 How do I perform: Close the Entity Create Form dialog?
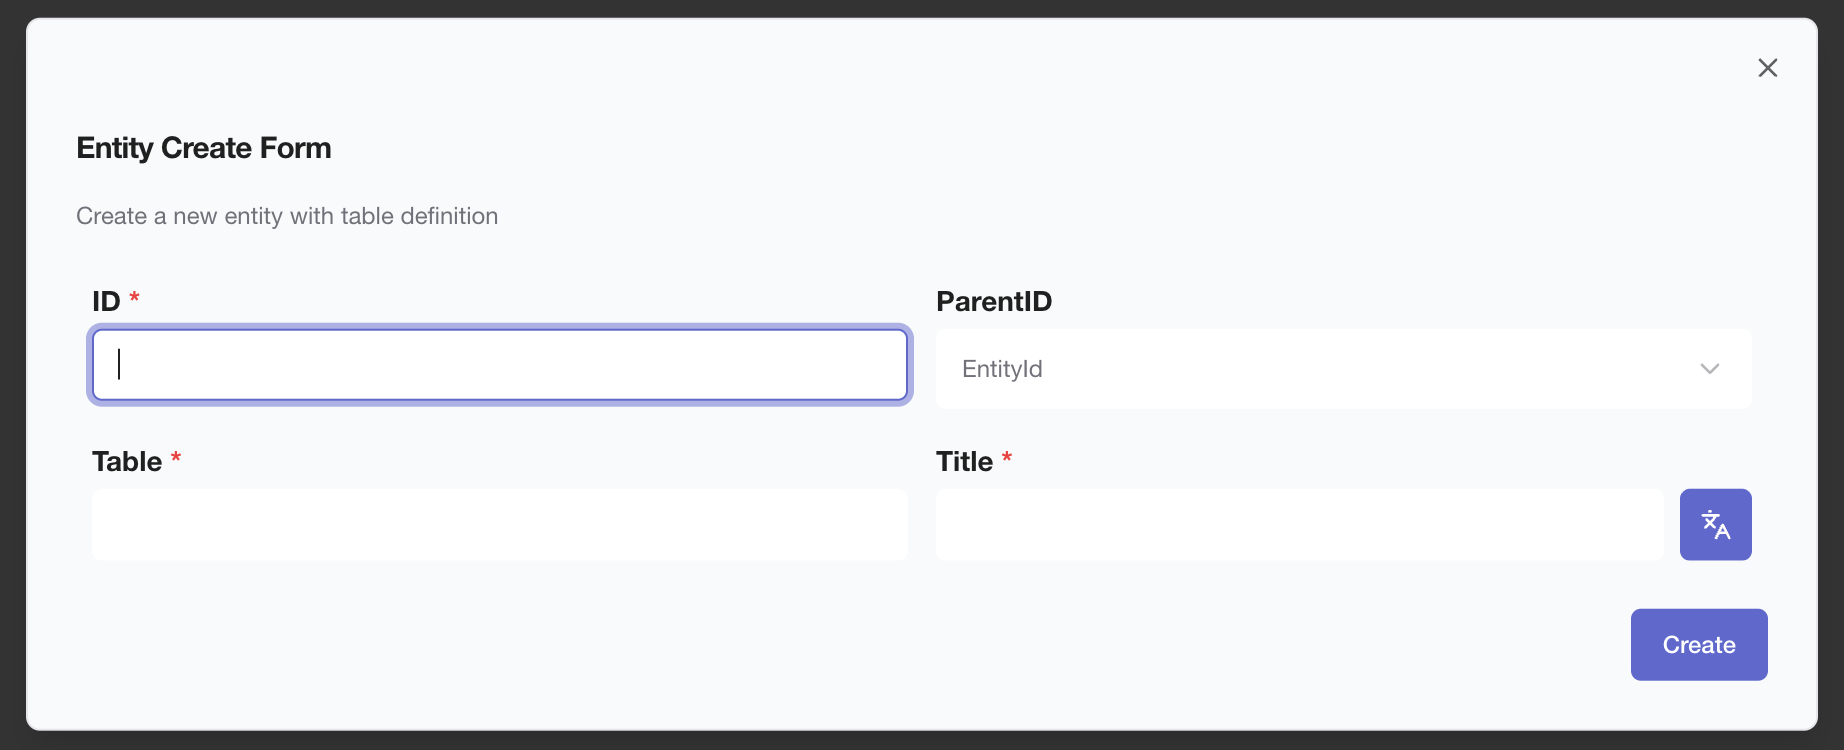(1767, 68)
